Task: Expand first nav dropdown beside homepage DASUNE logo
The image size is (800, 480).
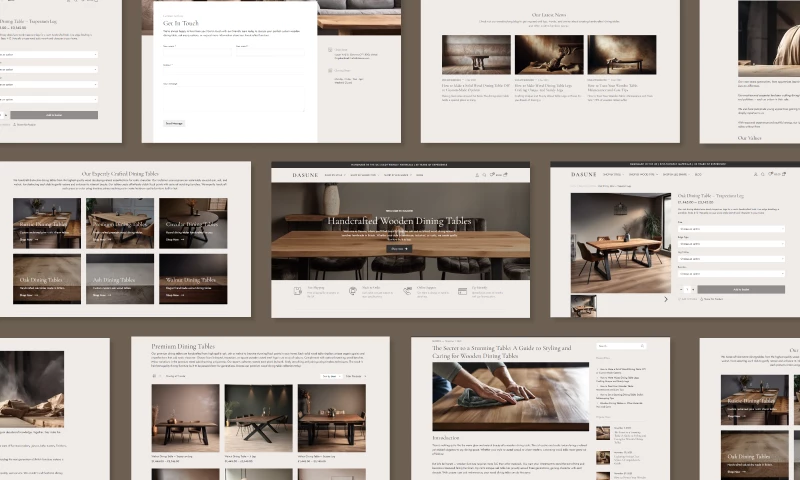Action: click(335, 175)
